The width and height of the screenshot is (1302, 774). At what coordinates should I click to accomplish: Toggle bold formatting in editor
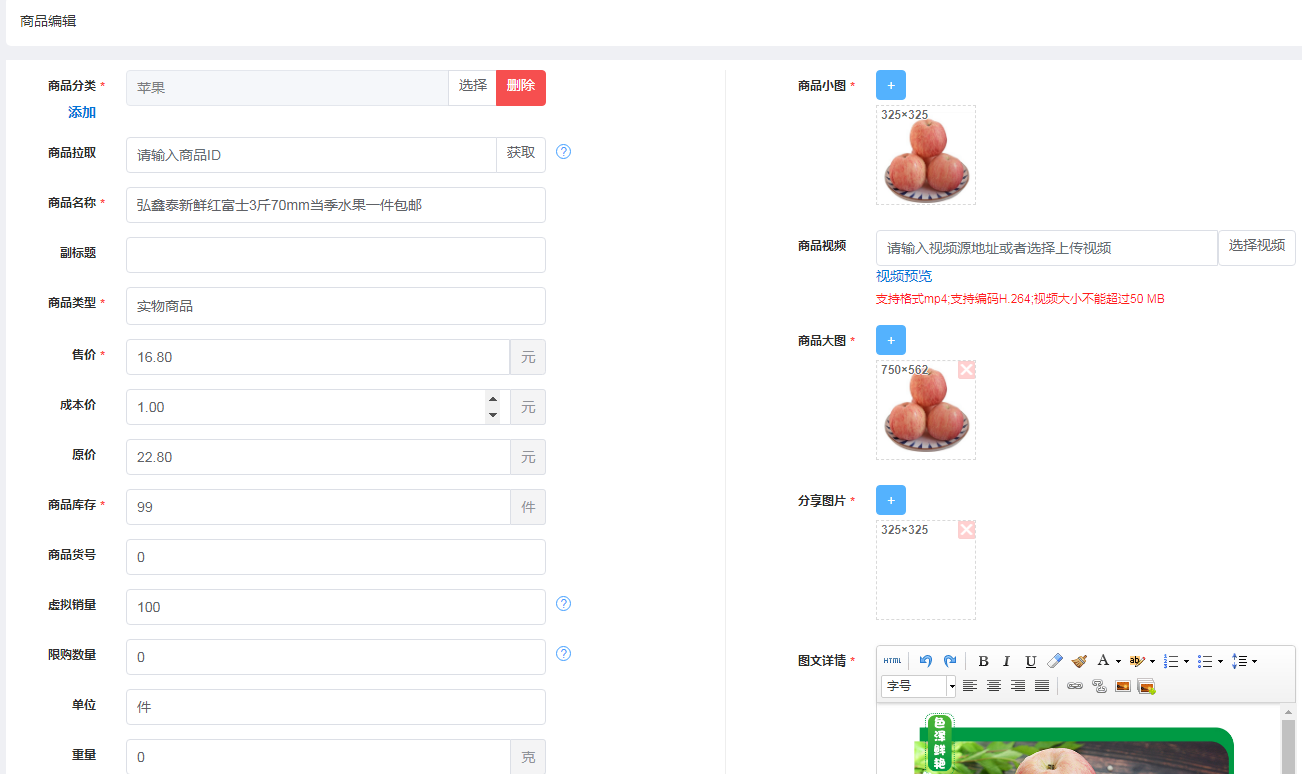(x=983, y=661)
